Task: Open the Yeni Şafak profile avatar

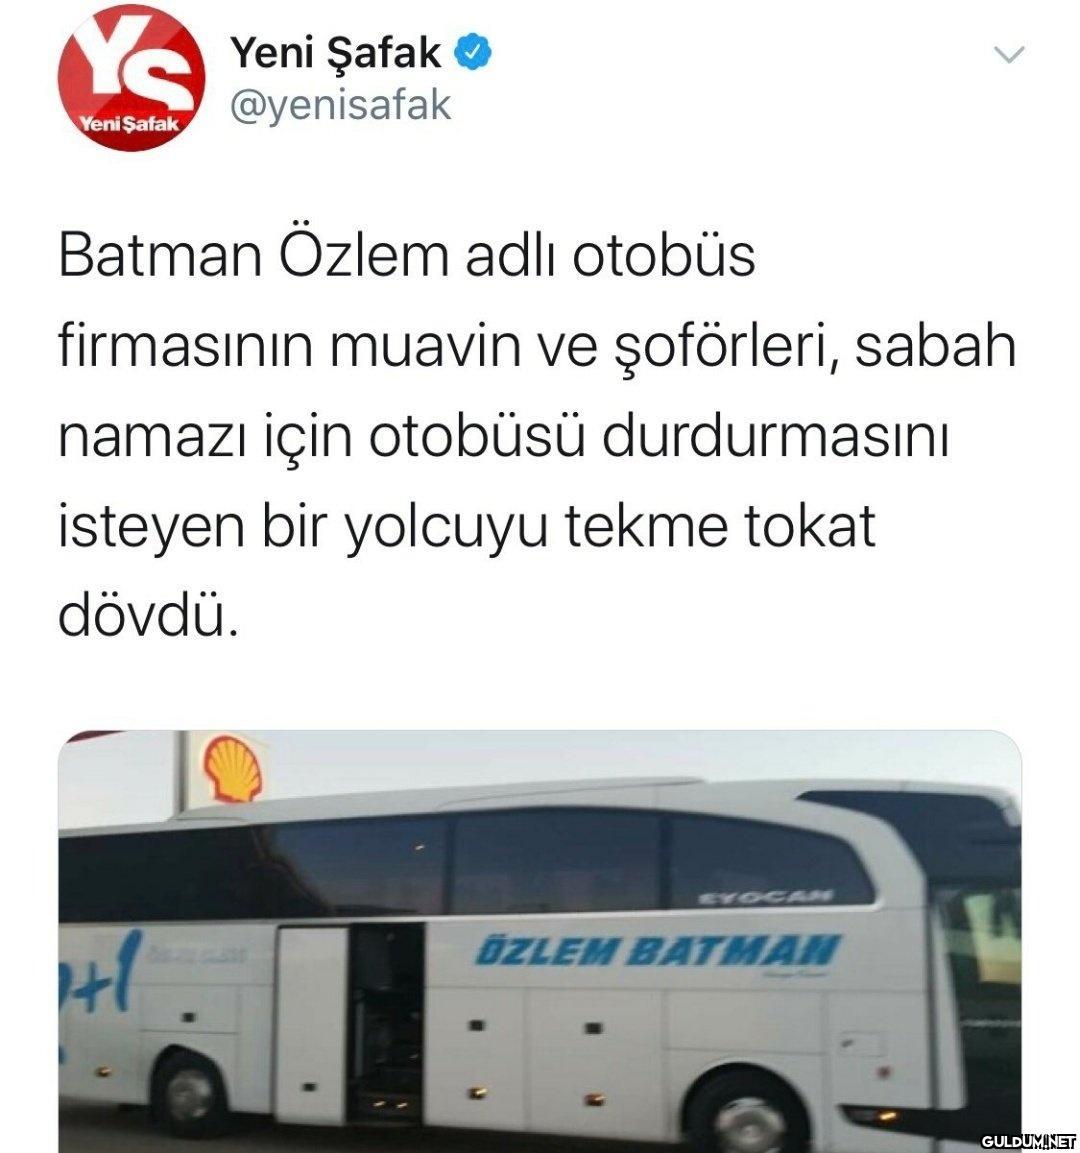Action: coord(131,77)
